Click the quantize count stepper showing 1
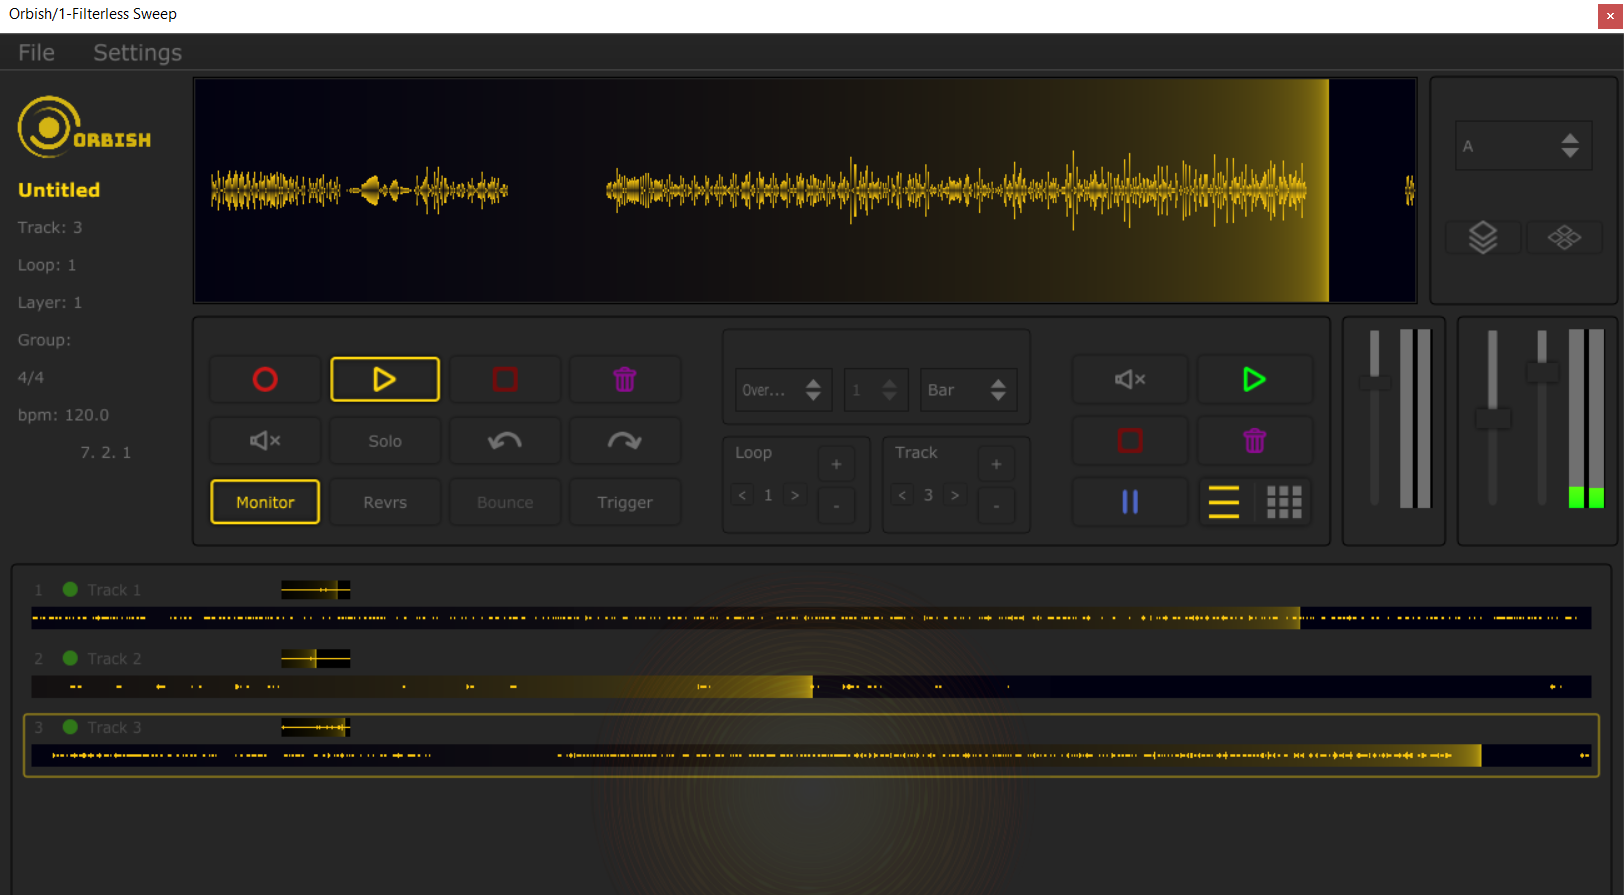Viewport: 1624px width, 895px height. tap(876, 390)
